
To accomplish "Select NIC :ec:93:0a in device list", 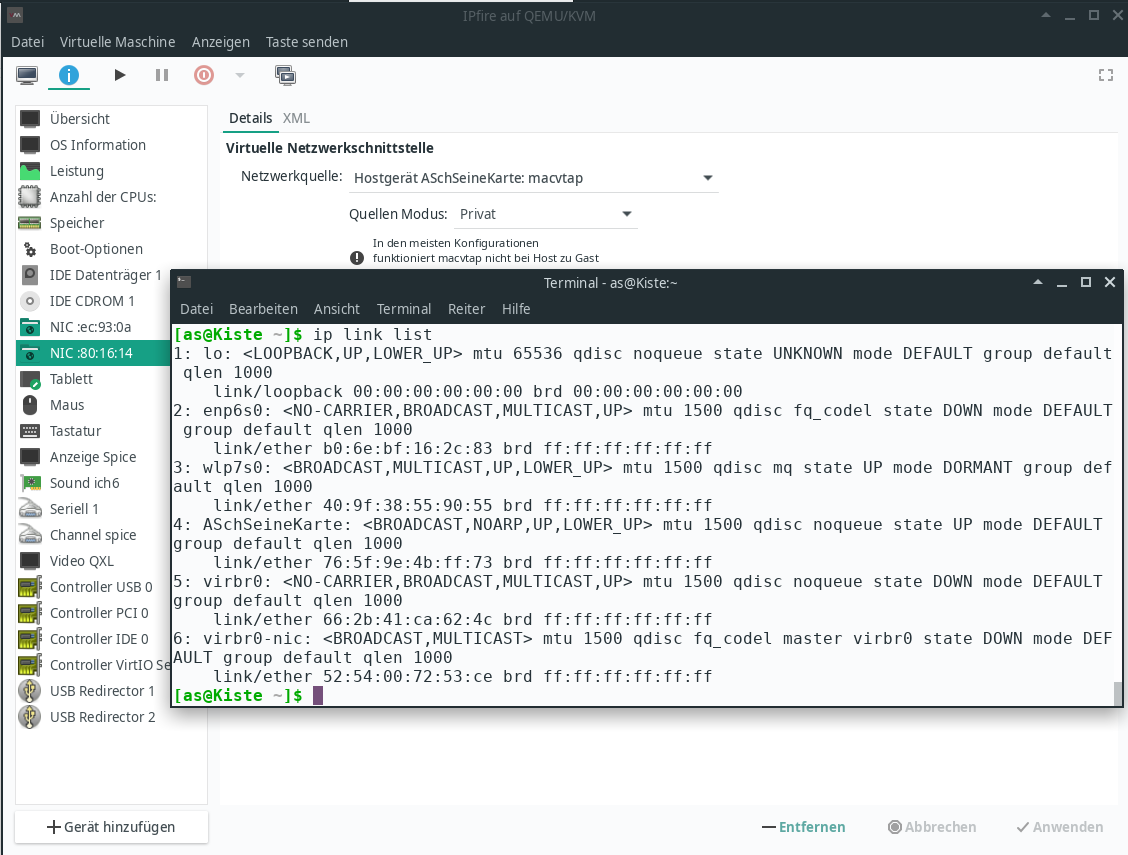I will tap(90, 327).
